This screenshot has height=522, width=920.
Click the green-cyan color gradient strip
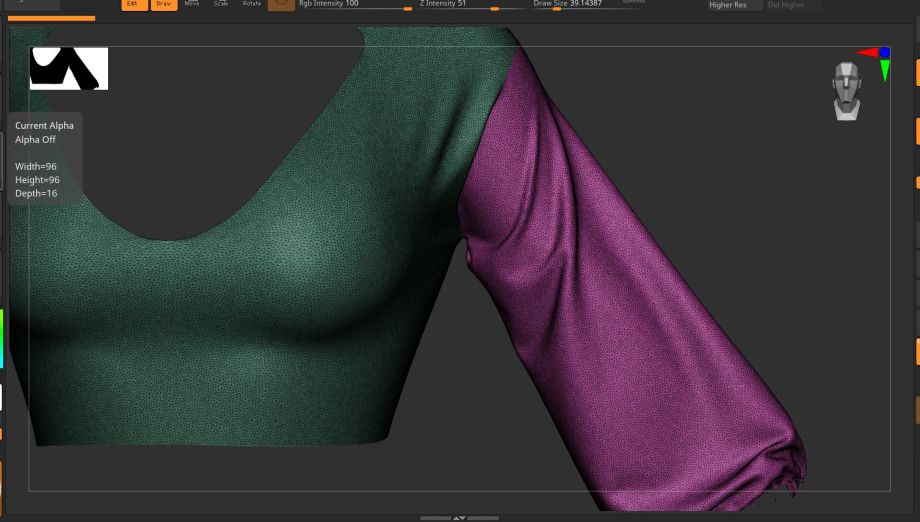(x=2, y=338)
